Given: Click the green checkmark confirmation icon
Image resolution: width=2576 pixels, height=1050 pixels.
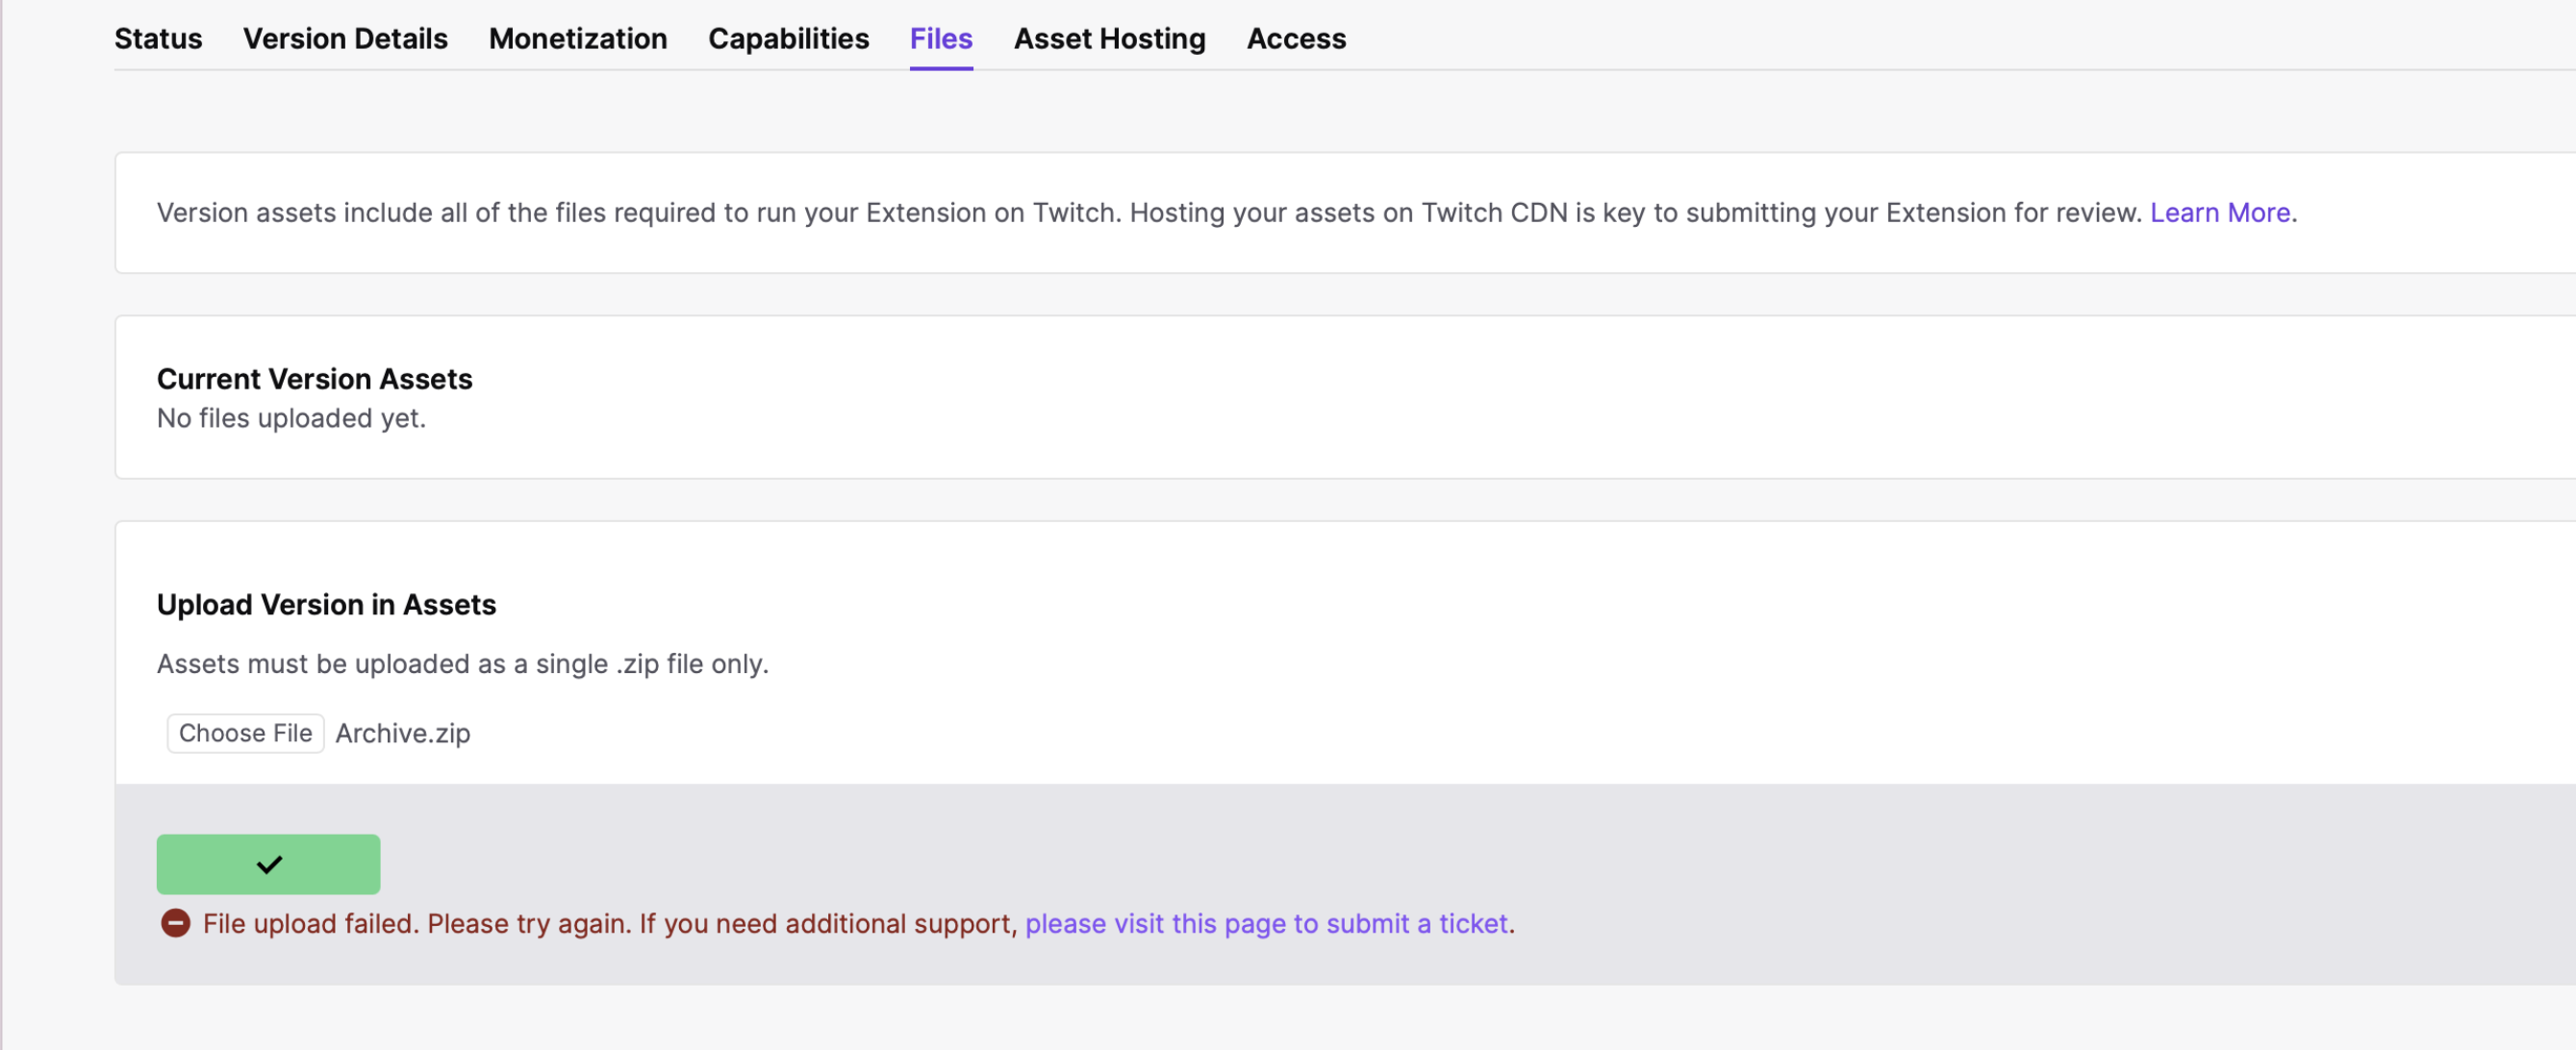Looking at the screenshot, I should [267, 863].
